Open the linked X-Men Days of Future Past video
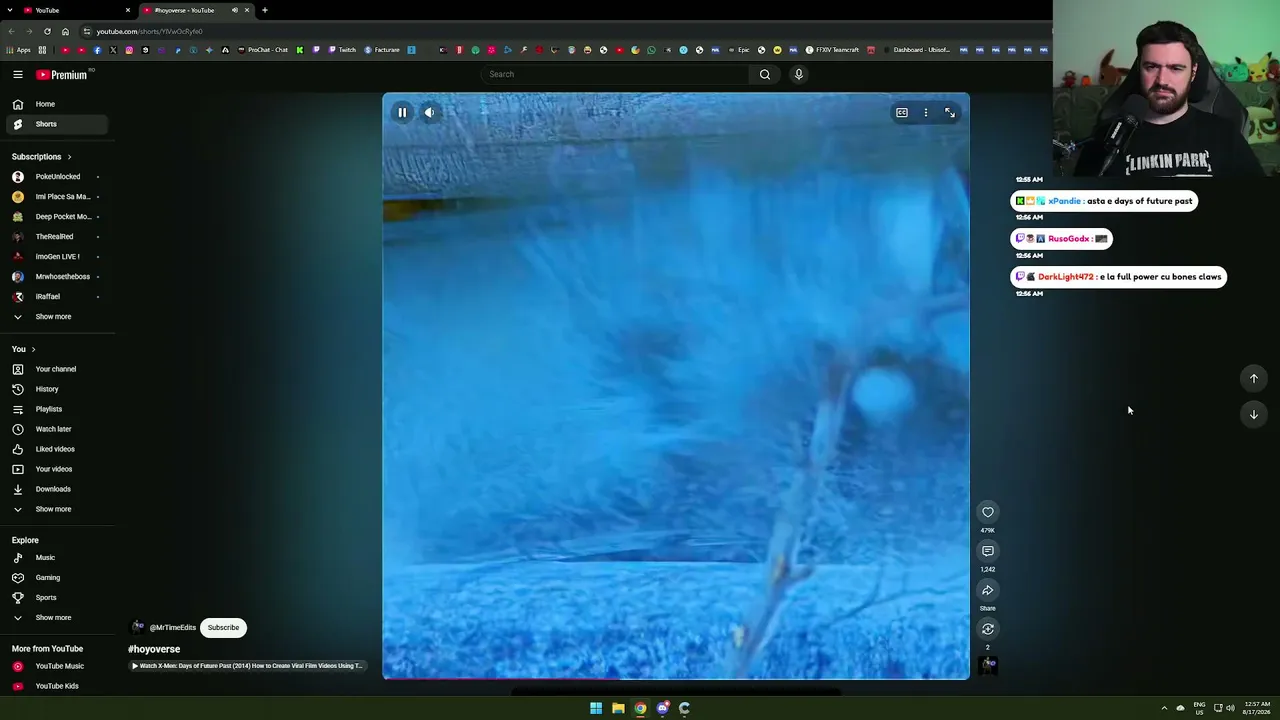This screenshot has height=720, width=1280. pyautogui.click(x=246, y=666)
